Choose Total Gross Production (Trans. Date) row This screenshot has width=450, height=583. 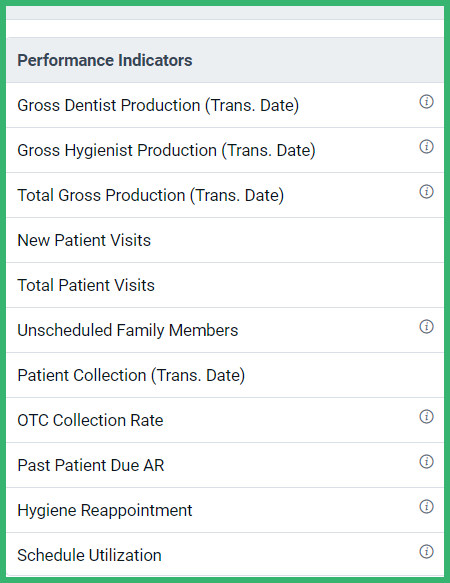[225, 195]
